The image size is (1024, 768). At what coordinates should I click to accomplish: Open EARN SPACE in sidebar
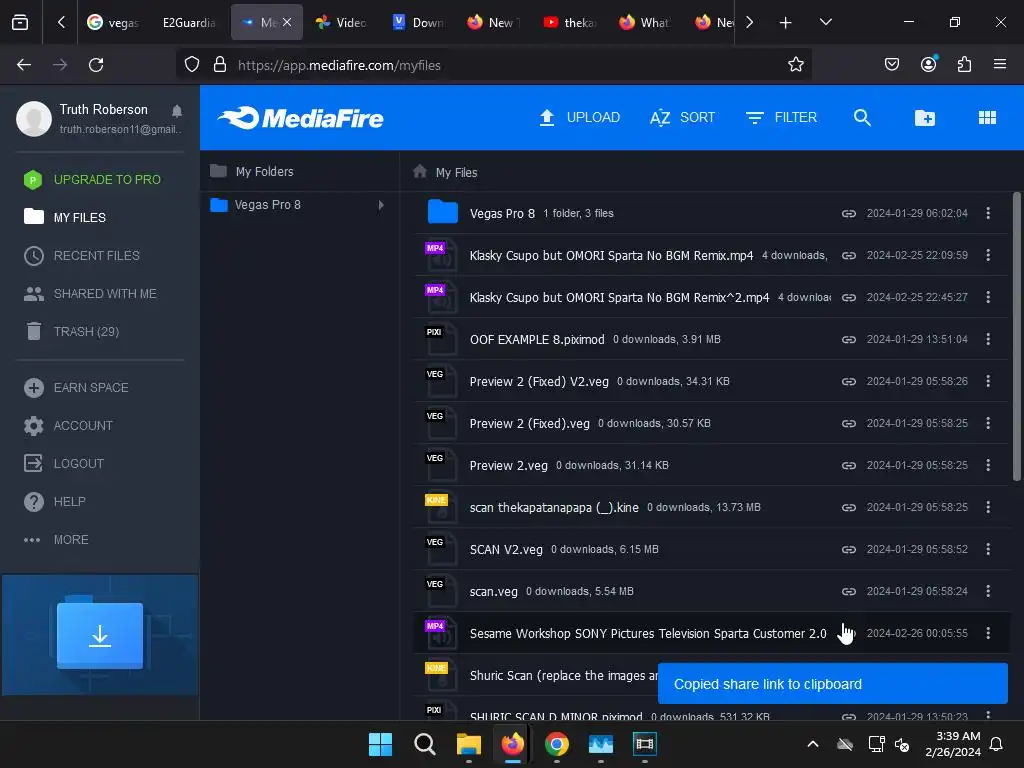click(76, 388)
